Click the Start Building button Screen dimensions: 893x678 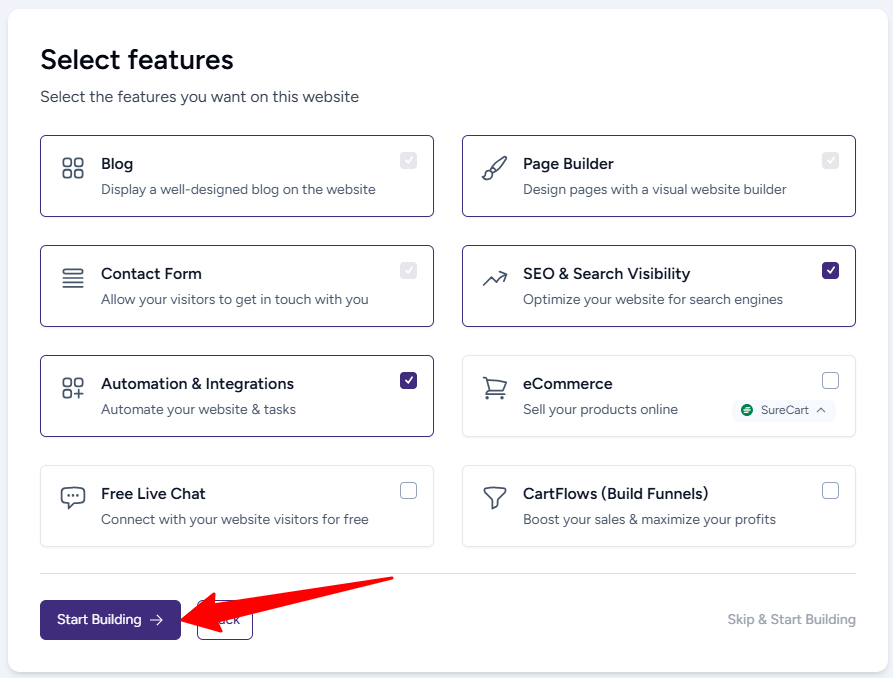110,619
